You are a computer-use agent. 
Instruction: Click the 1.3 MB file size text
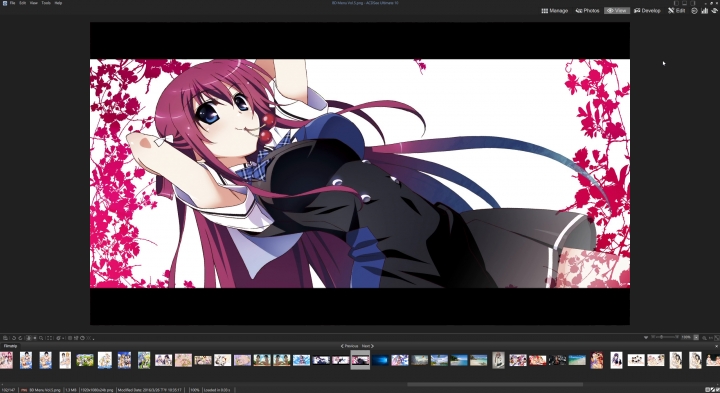pyautogui.click(x=70, y=390)
